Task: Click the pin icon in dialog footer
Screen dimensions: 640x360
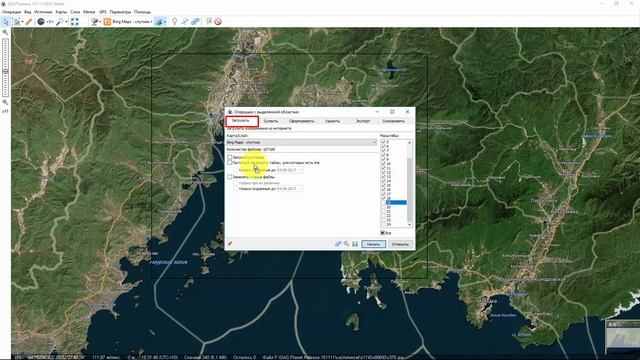Action: coord(230,244)
